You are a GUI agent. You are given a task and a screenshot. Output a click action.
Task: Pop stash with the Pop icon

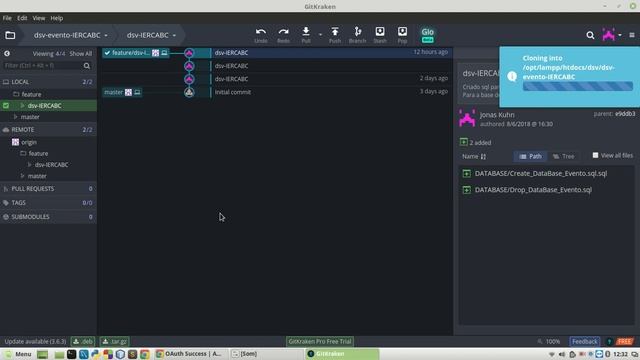[402, 35]
